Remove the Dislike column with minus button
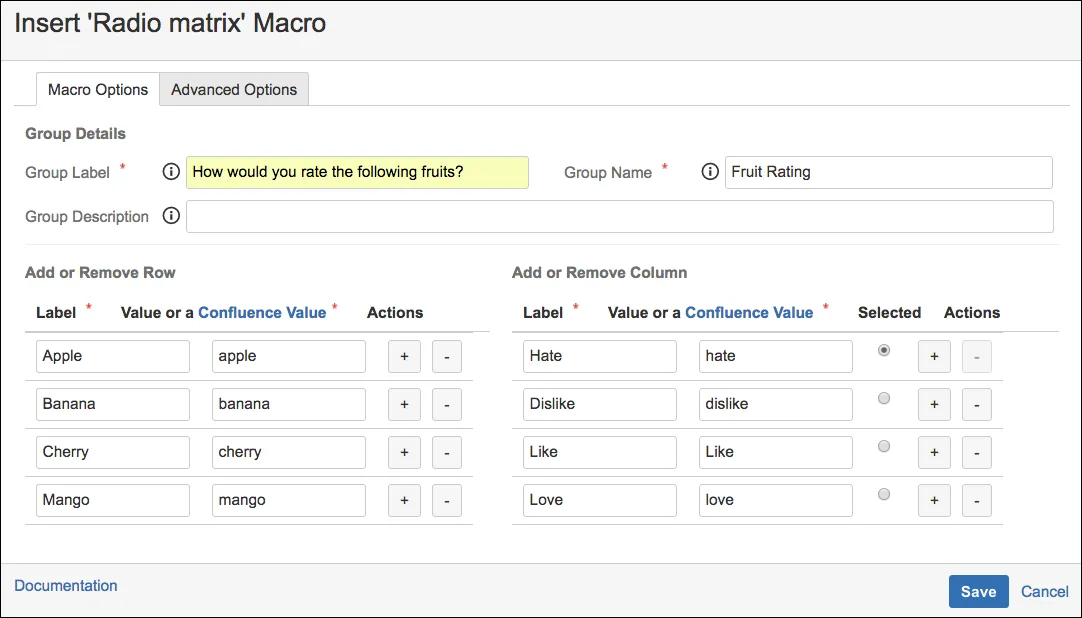 977,404
